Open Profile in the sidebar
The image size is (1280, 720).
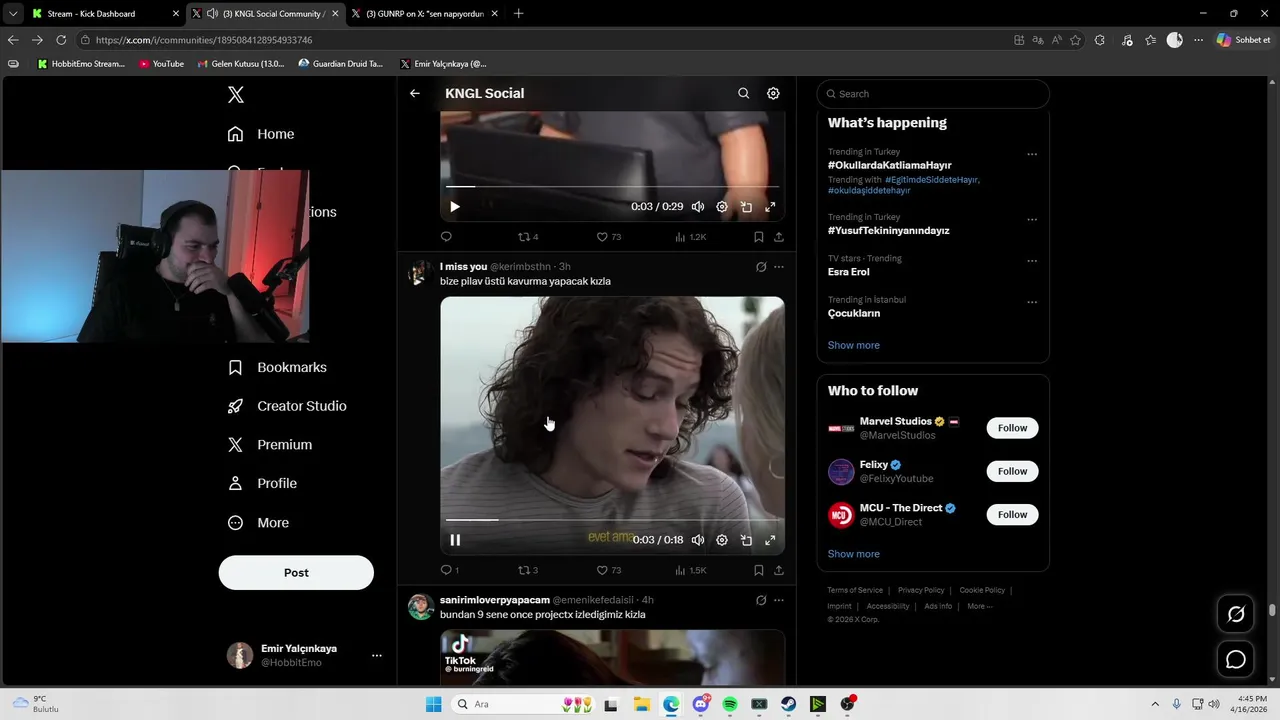[x=262, y=484]
